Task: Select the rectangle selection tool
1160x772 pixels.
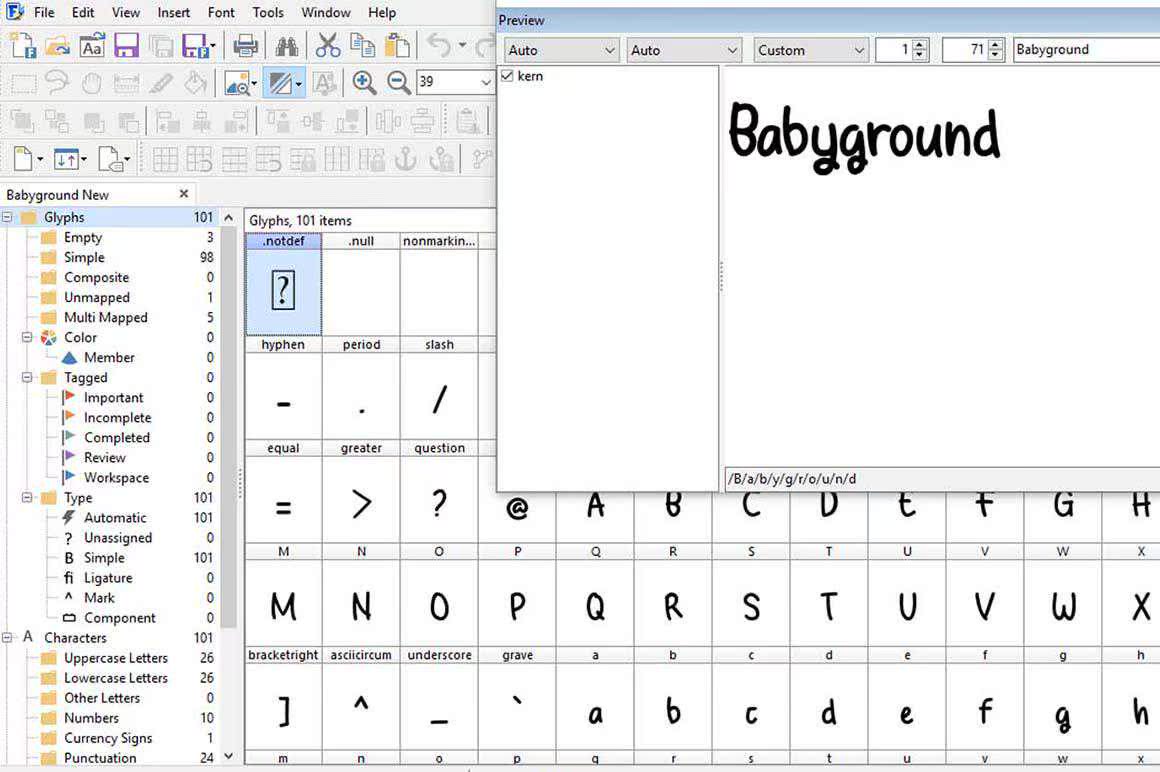Action: (x=23, y=83)
